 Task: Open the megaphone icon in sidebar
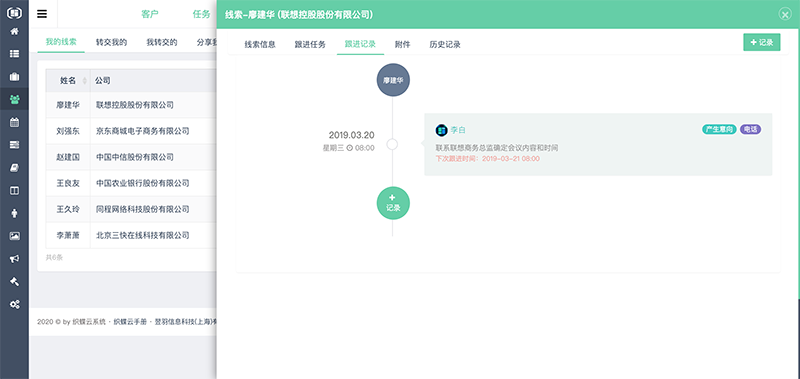click(x=14, y=259)
